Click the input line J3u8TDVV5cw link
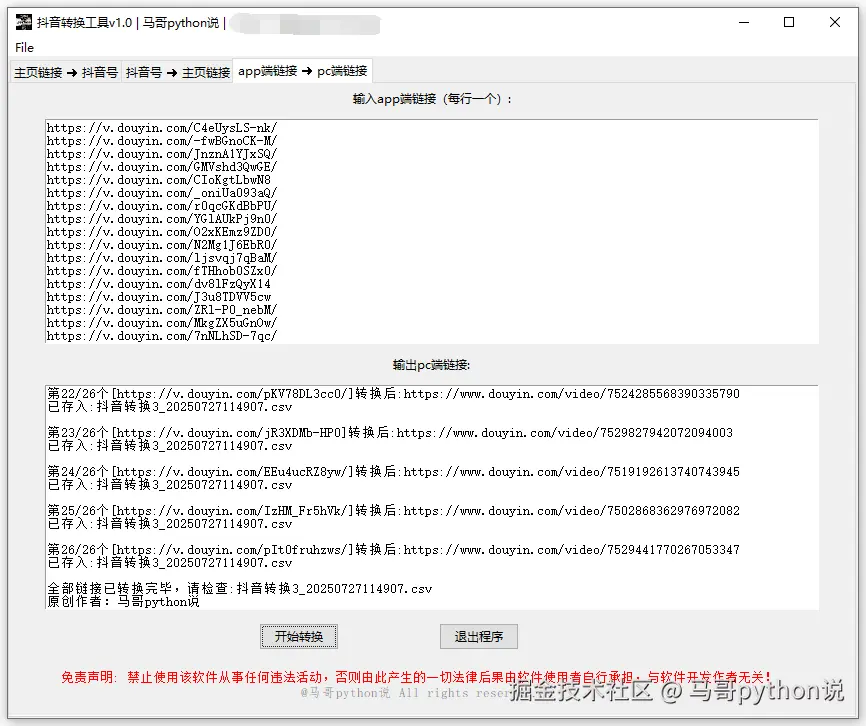Viewport: 866px width, 726px height. pyautogui.click(x=159, y=297)
